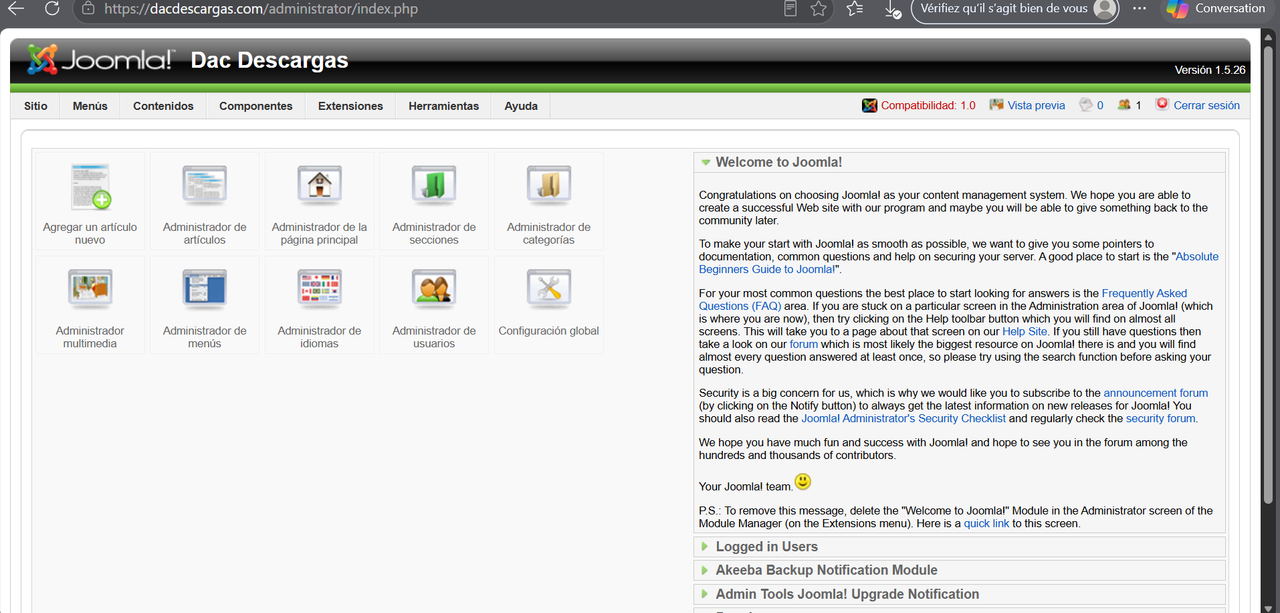Click the browser address bar URL
The width and height of the screenshot is (1280, 613).
tap(261, 9)
